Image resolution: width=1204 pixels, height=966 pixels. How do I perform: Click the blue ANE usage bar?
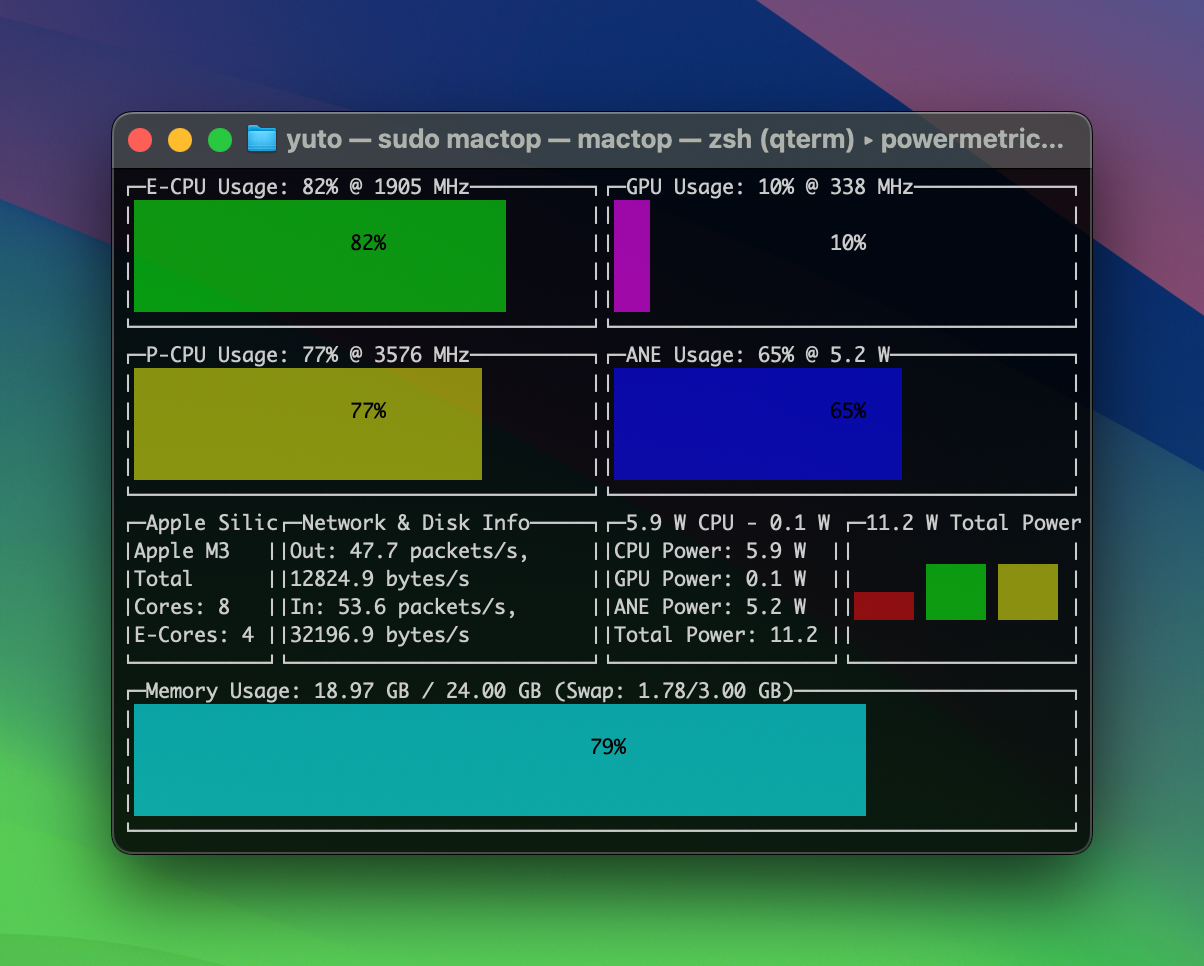757,424
